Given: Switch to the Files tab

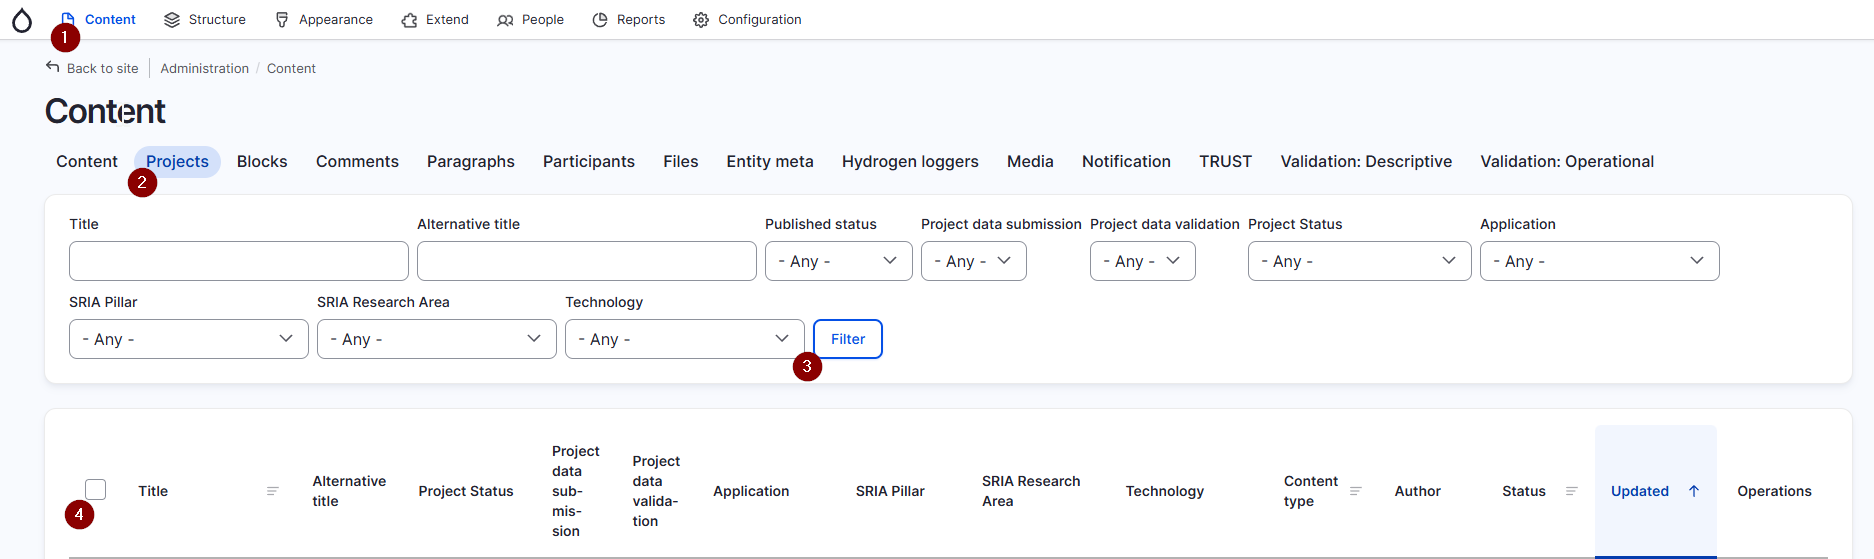Looking at the screenshot, I should point(681,161).
